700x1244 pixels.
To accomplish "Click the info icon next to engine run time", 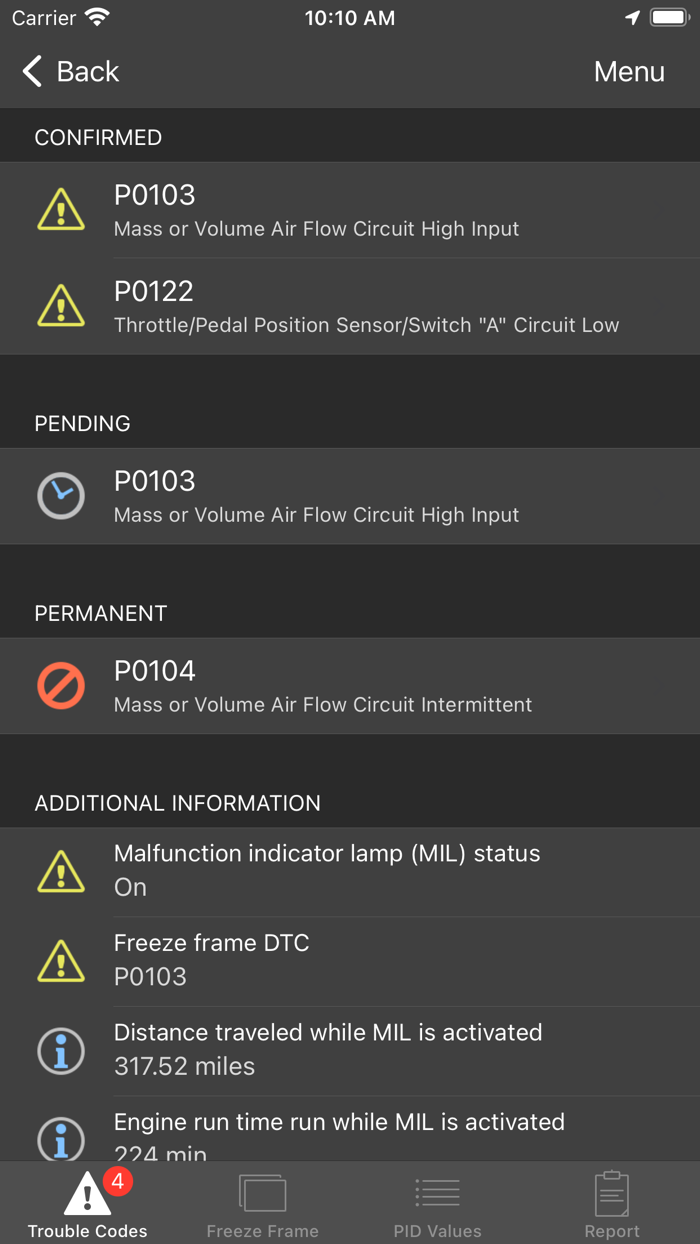I will 61,1139.
